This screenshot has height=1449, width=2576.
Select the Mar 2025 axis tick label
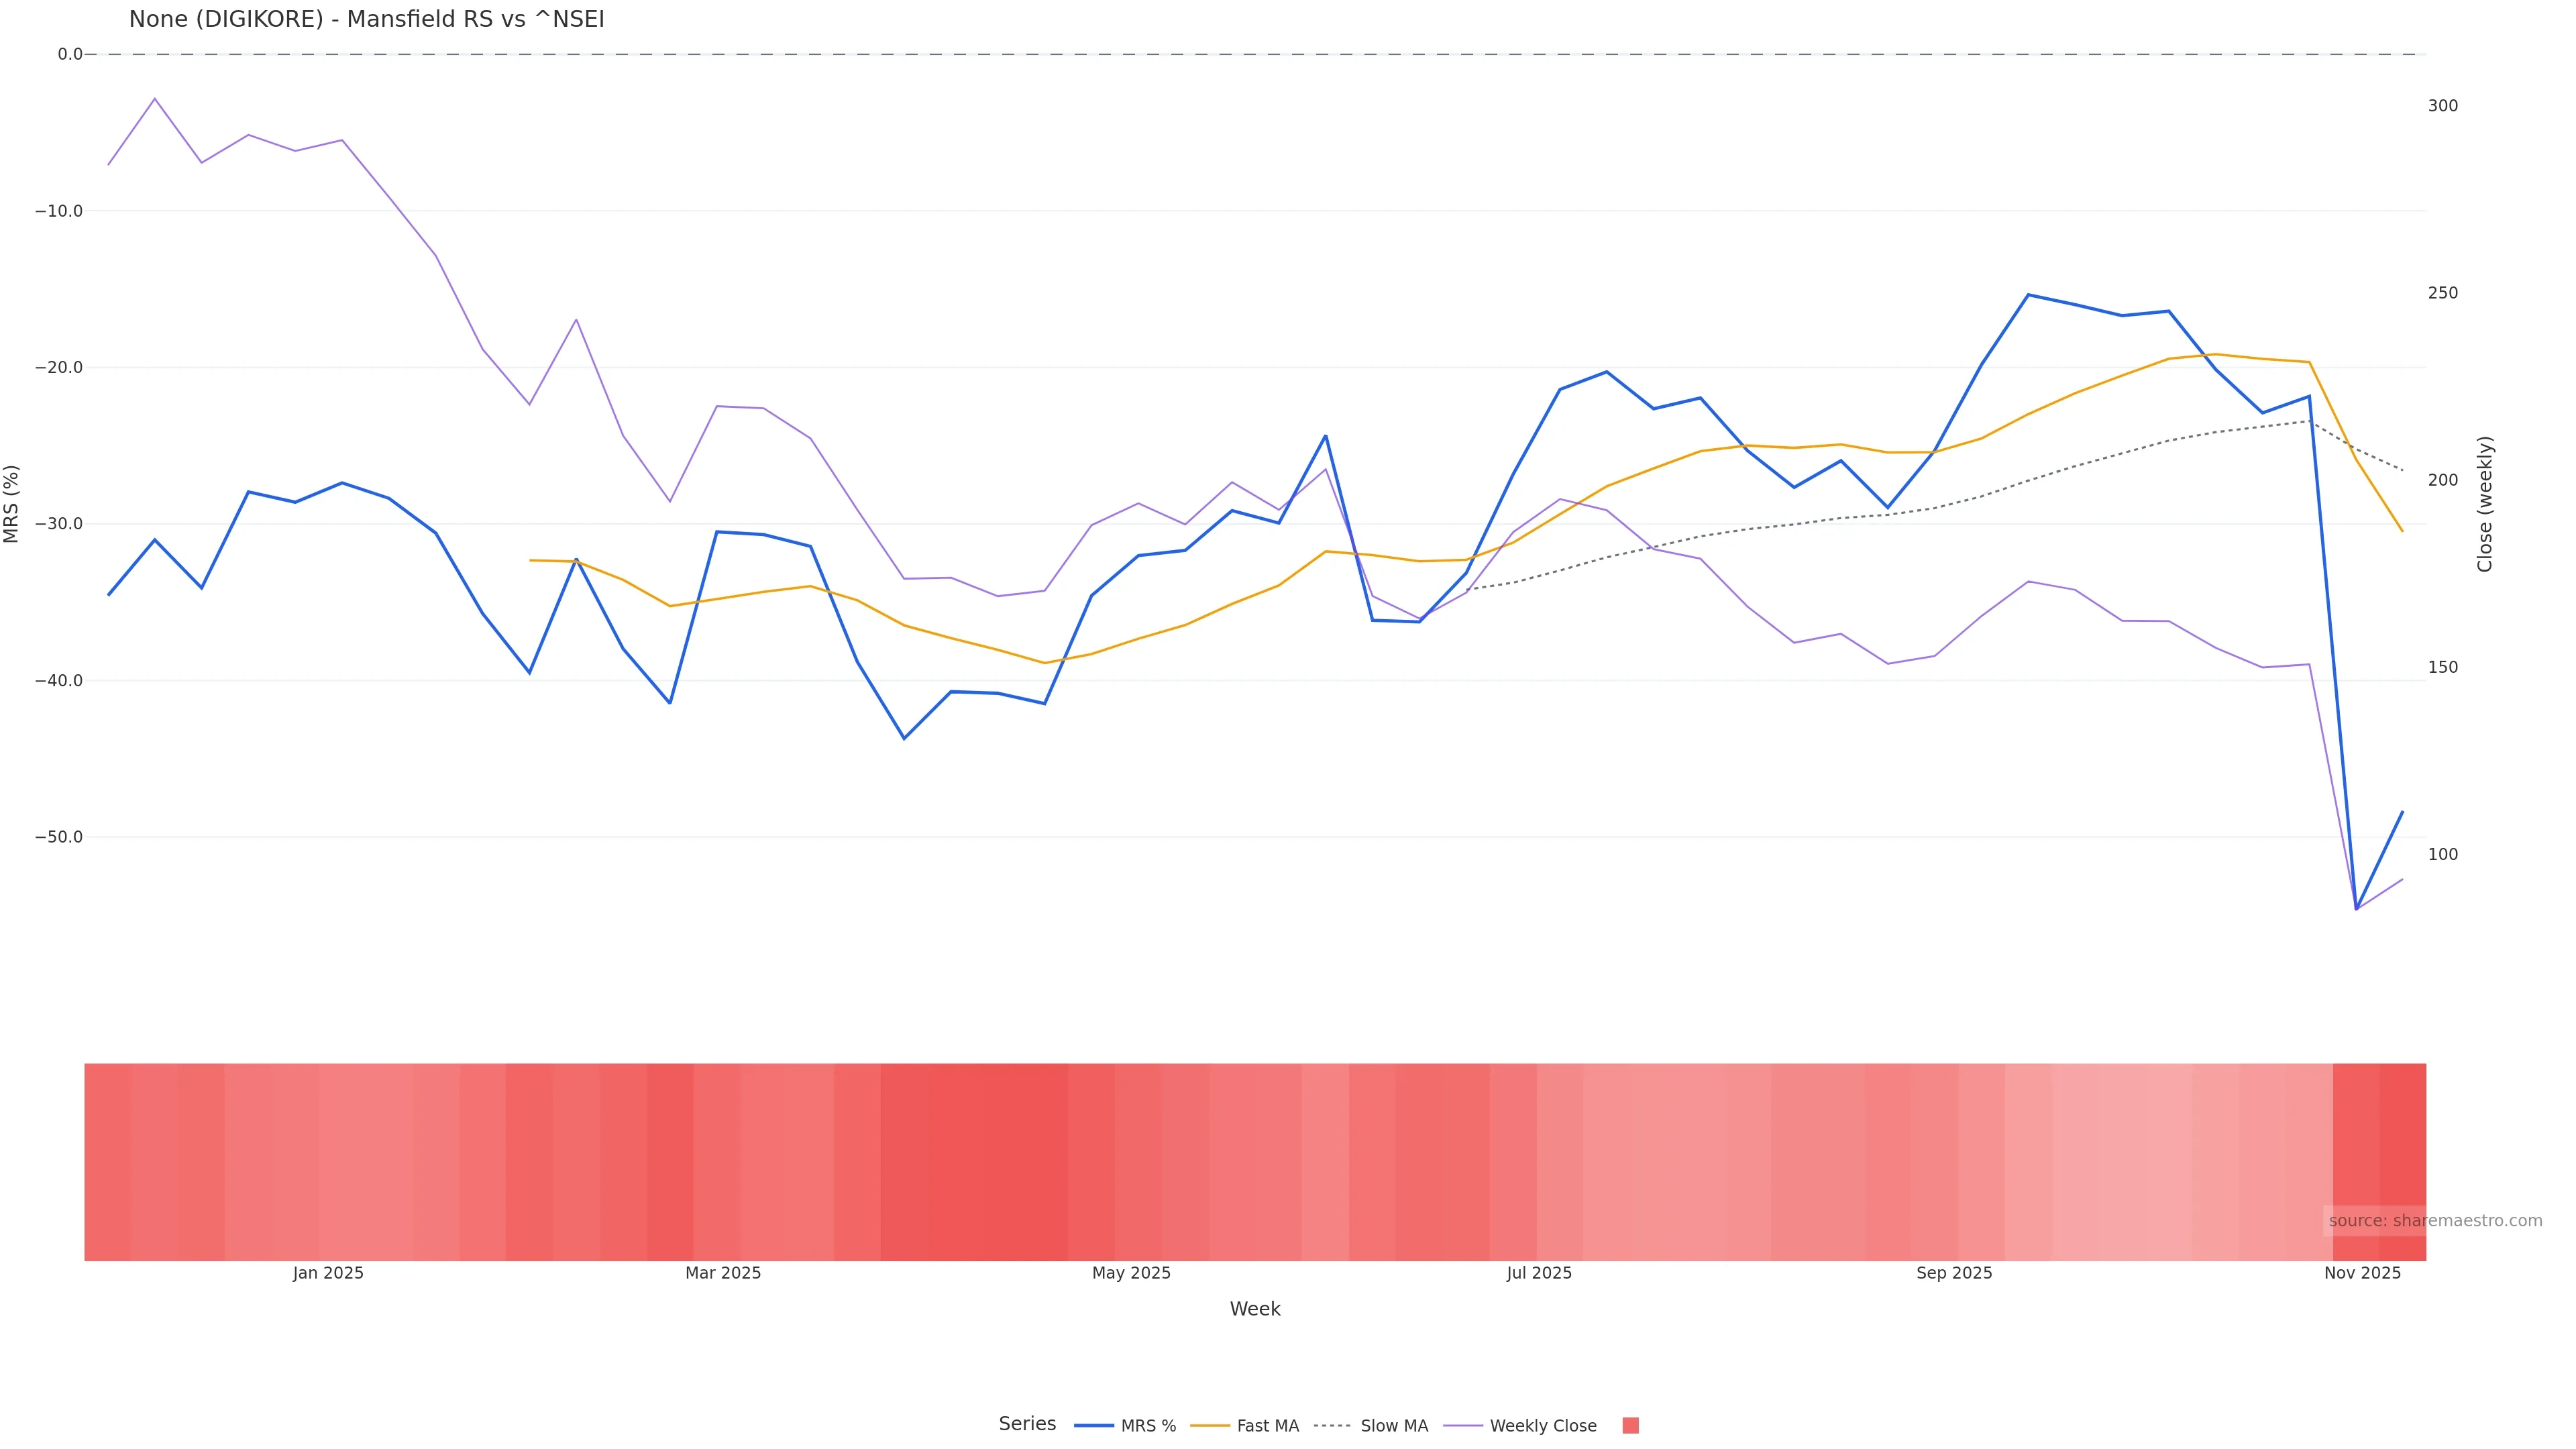click(x=723, y=1273)
